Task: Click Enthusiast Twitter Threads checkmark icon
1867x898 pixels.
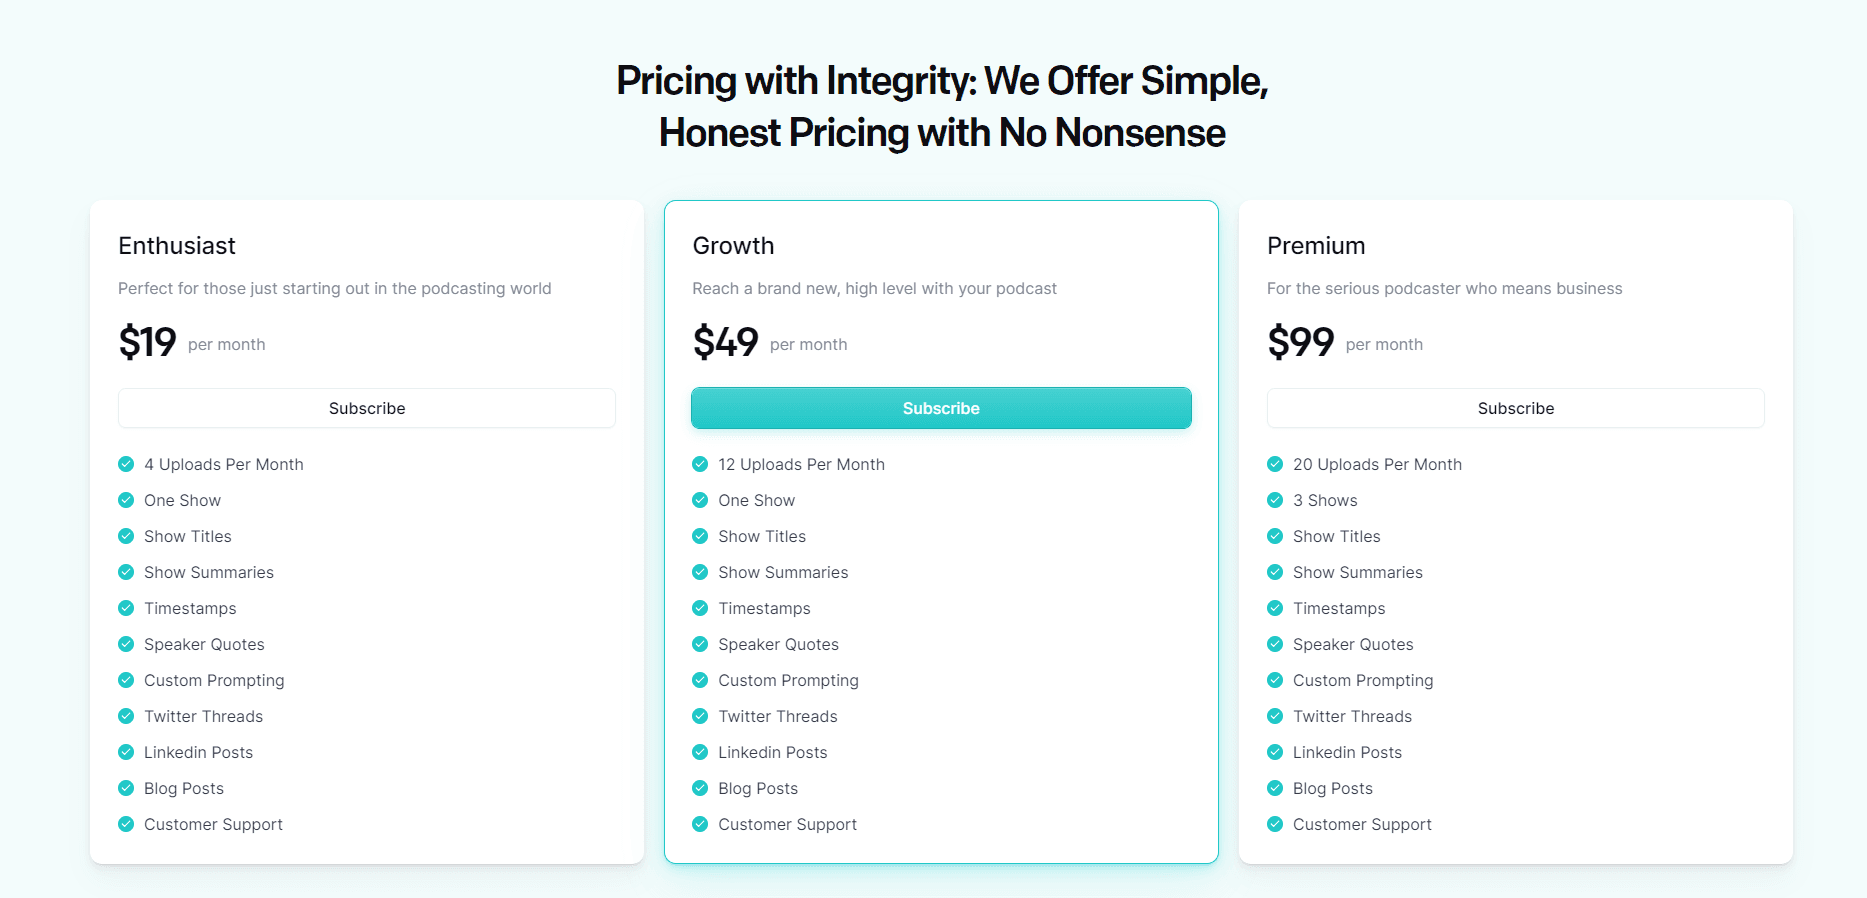Action: [126, 716]
